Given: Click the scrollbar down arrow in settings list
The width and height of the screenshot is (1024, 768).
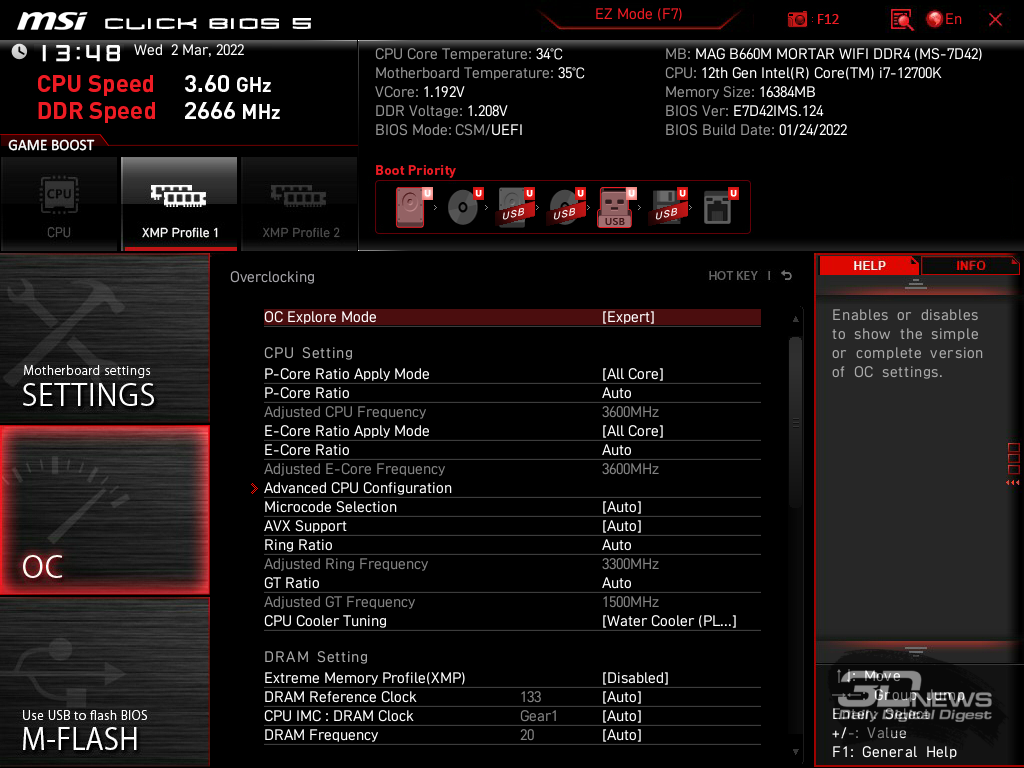Looking at the screenshot, I should pyautogui.click(x=795, y=752).
